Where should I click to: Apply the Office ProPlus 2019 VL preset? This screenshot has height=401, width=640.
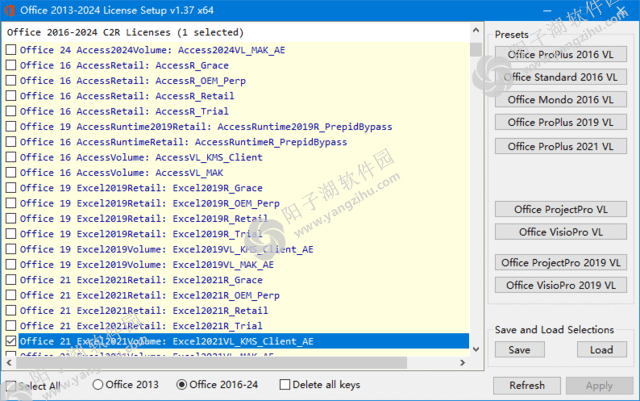click(561, 122)
